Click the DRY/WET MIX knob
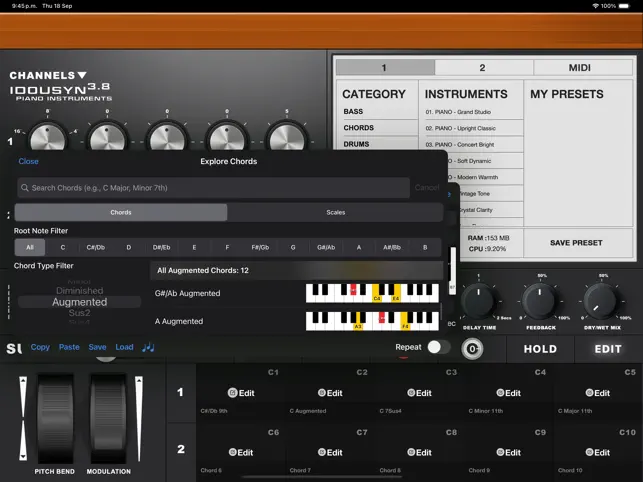Image resolution: width=643 pixels, height=482 pixels. tap(601, 301)
